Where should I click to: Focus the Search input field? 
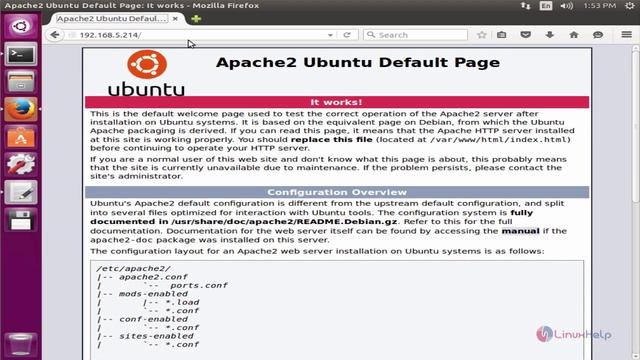pyautogui.click(x=416, y=35)
